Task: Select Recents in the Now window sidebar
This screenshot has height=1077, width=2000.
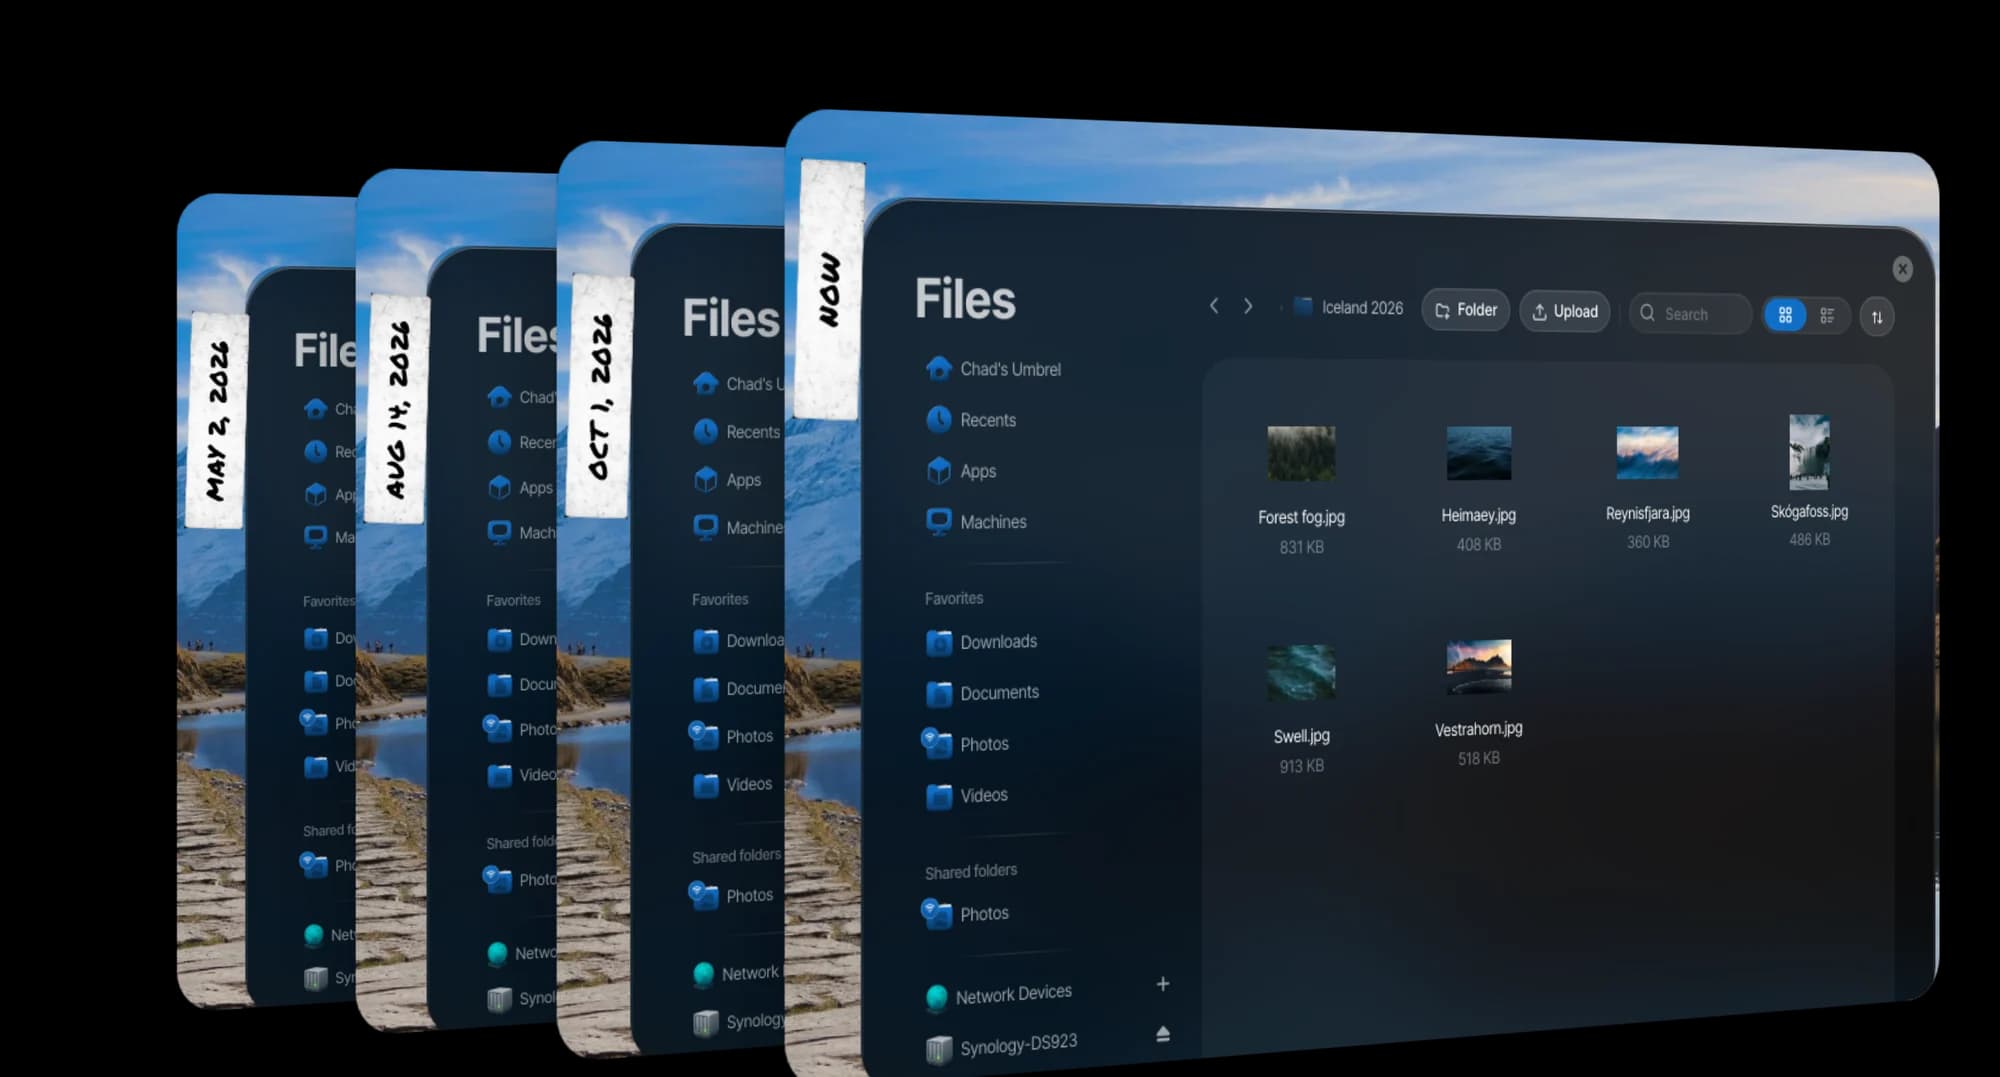Action: [971, 420]
